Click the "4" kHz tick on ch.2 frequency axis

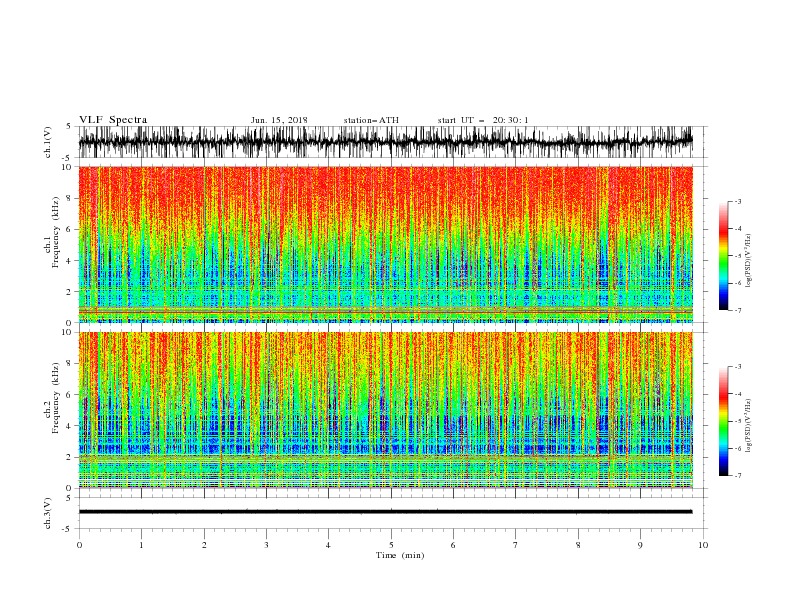point(70,426)
